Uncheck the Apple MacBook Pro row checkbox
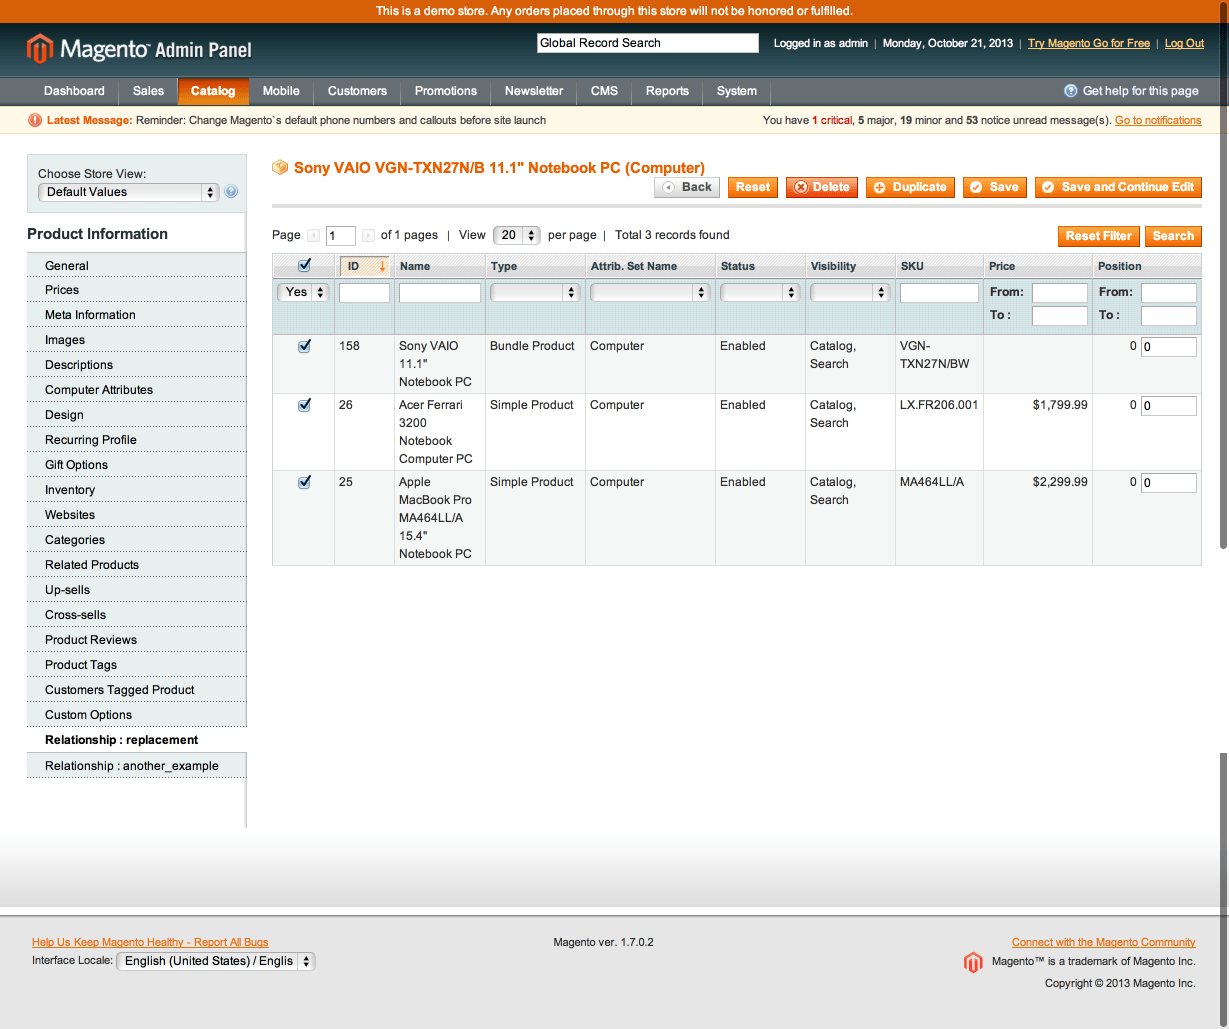This screenshot has width=1229, height=1029. (305, 482)
